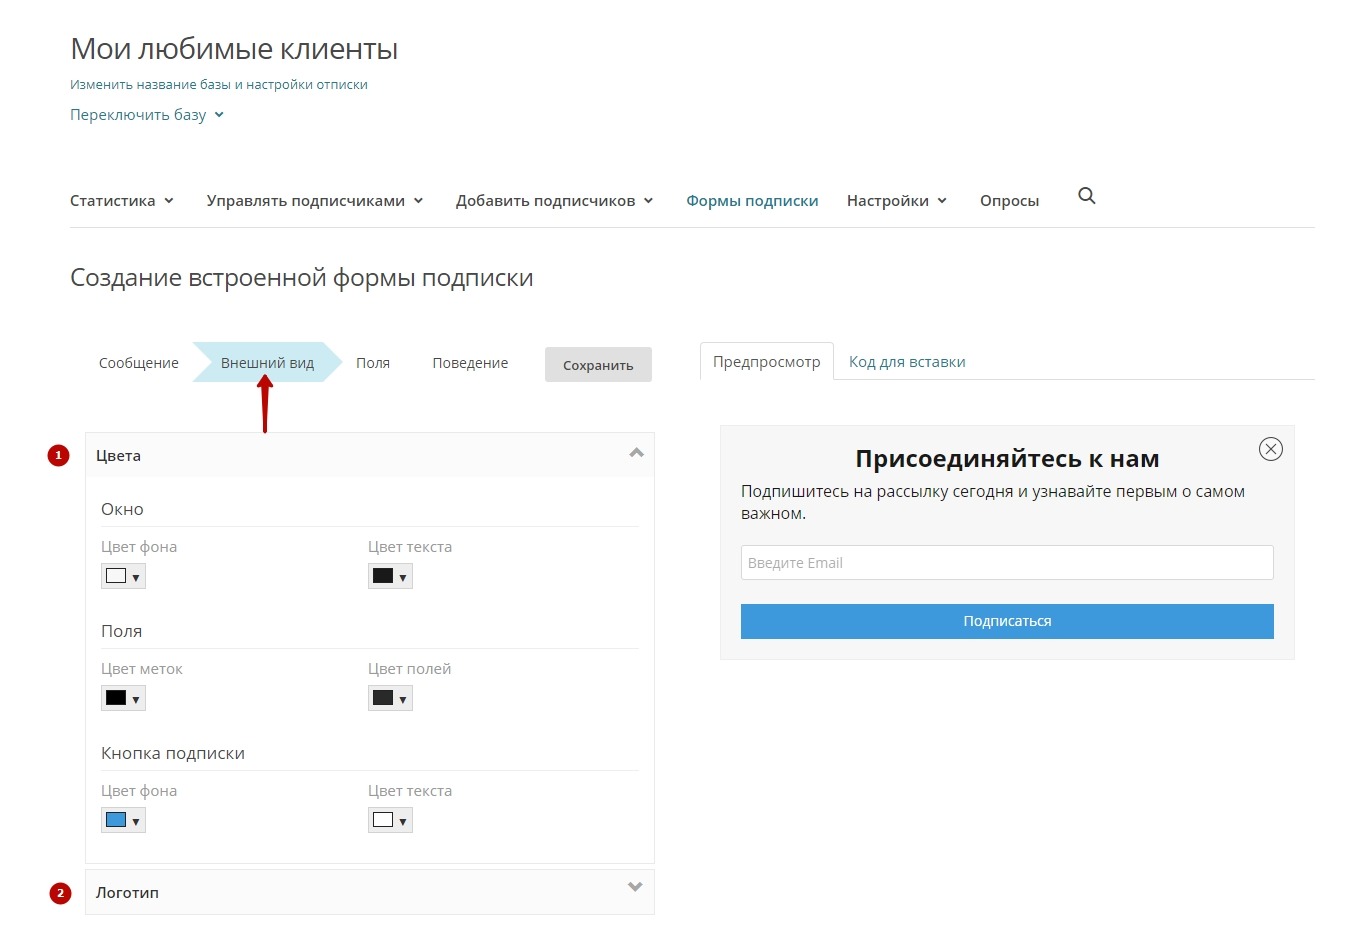Click Изменить название базы link
The image size is (1362, 943).
click(218, 85)
